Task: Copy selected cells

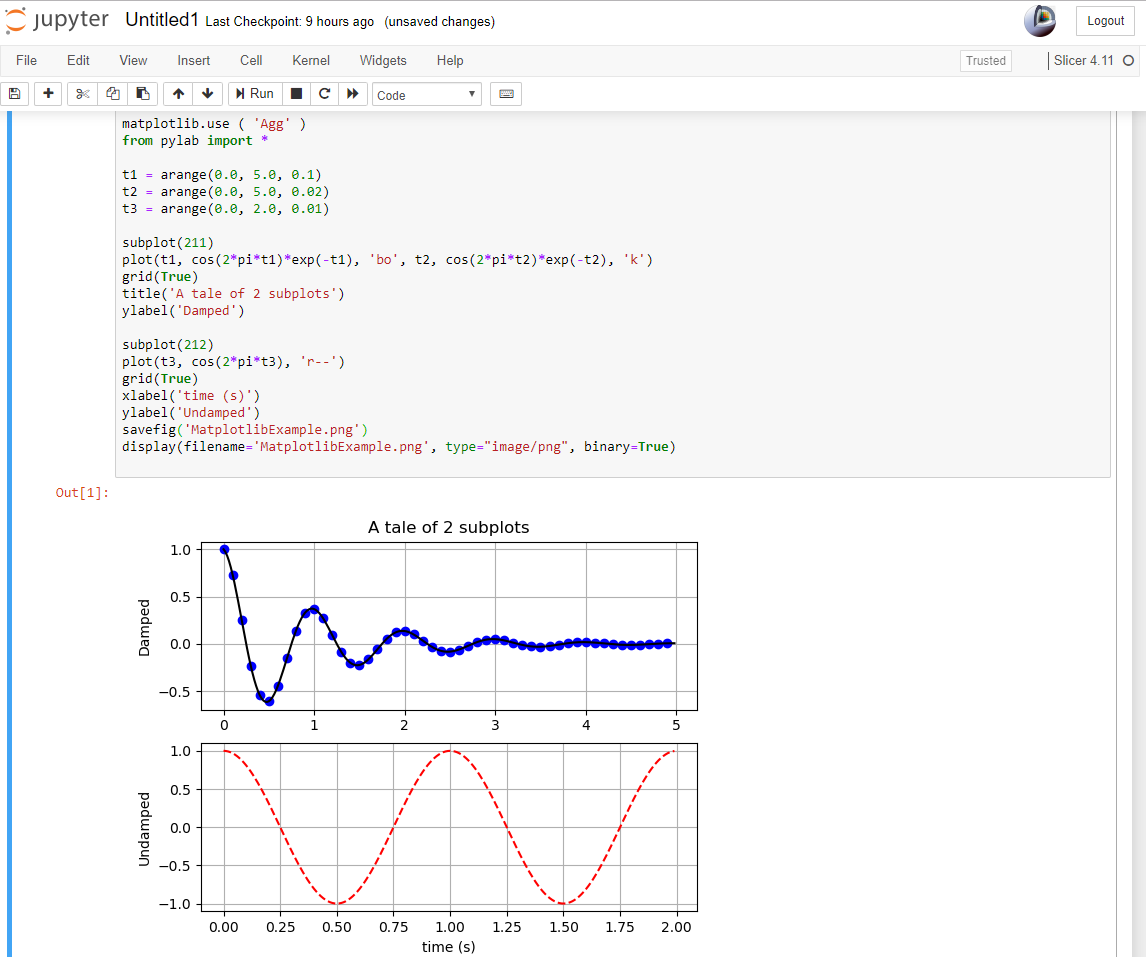Action: point(113,94)
